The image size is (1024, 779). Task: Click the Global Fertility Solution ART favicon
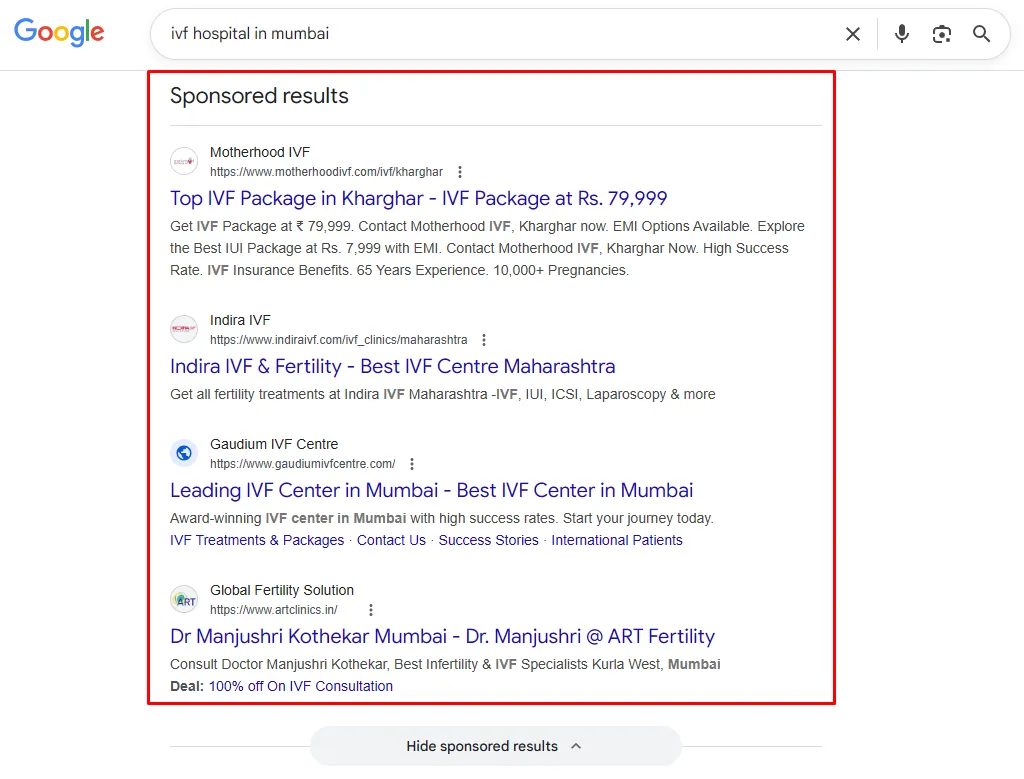pyautogui.click(x=184, y=599)
